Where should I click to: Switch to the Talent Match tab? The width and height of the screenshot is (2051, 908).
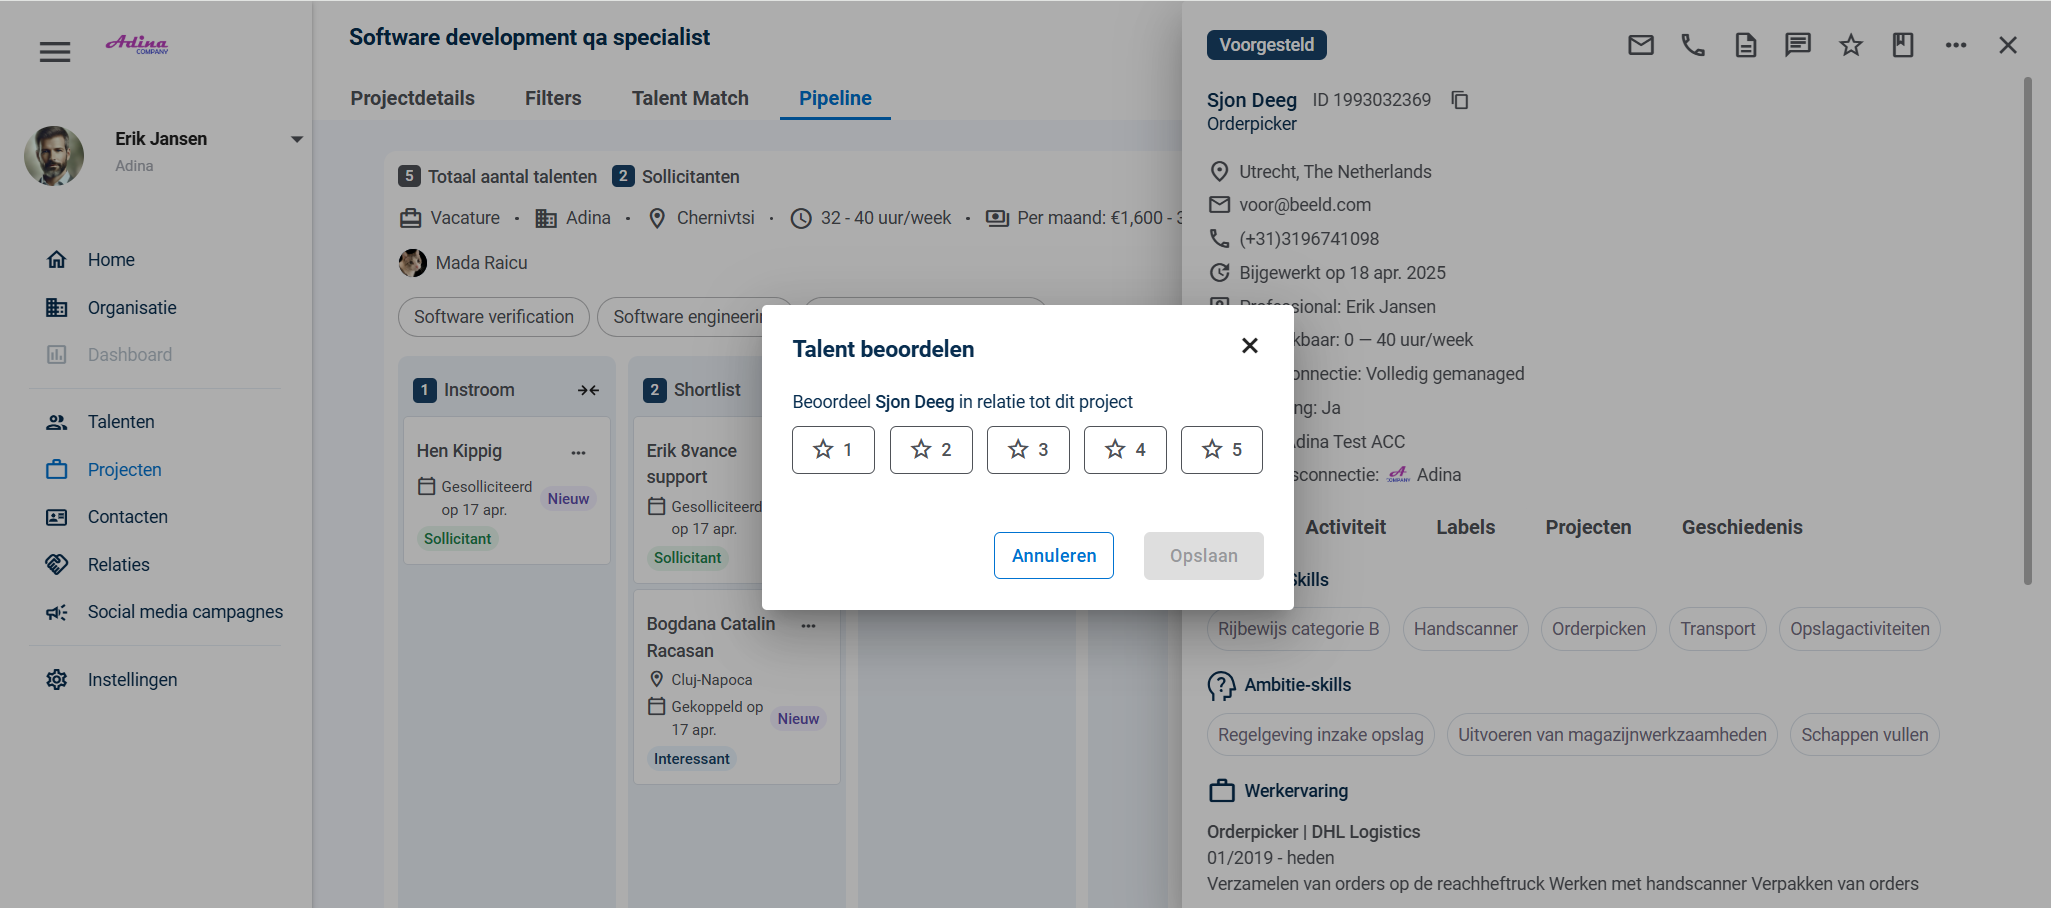[690, 98]
